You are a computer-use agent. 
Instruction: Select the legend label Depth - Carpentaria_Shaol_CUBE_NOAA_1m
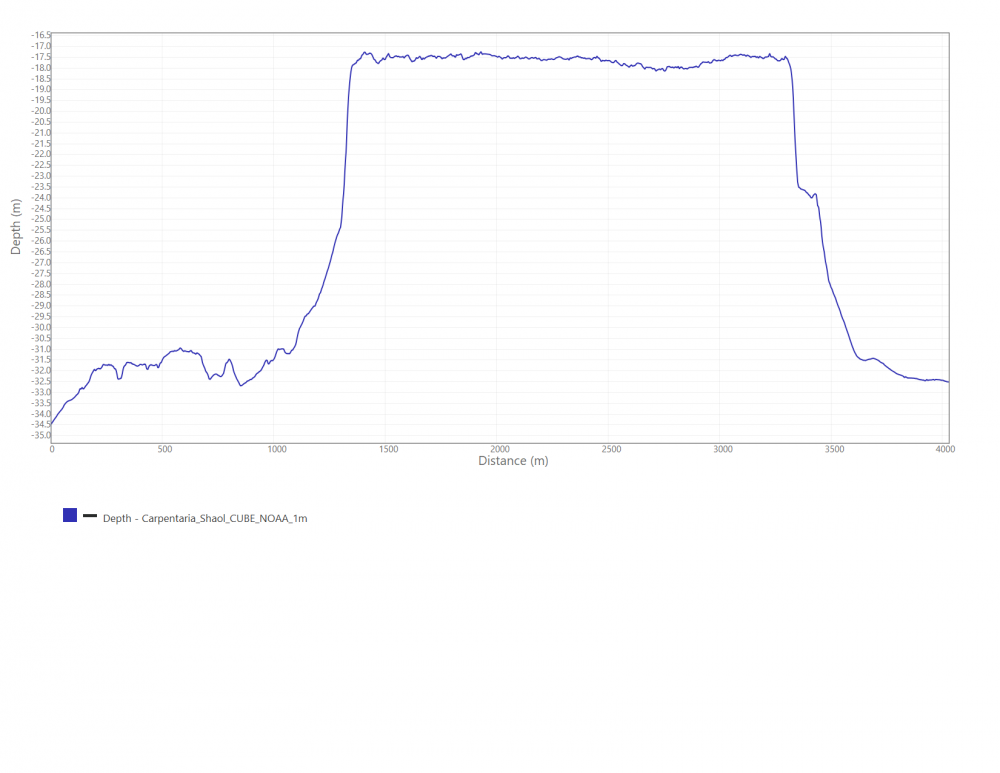coord(205,519)
